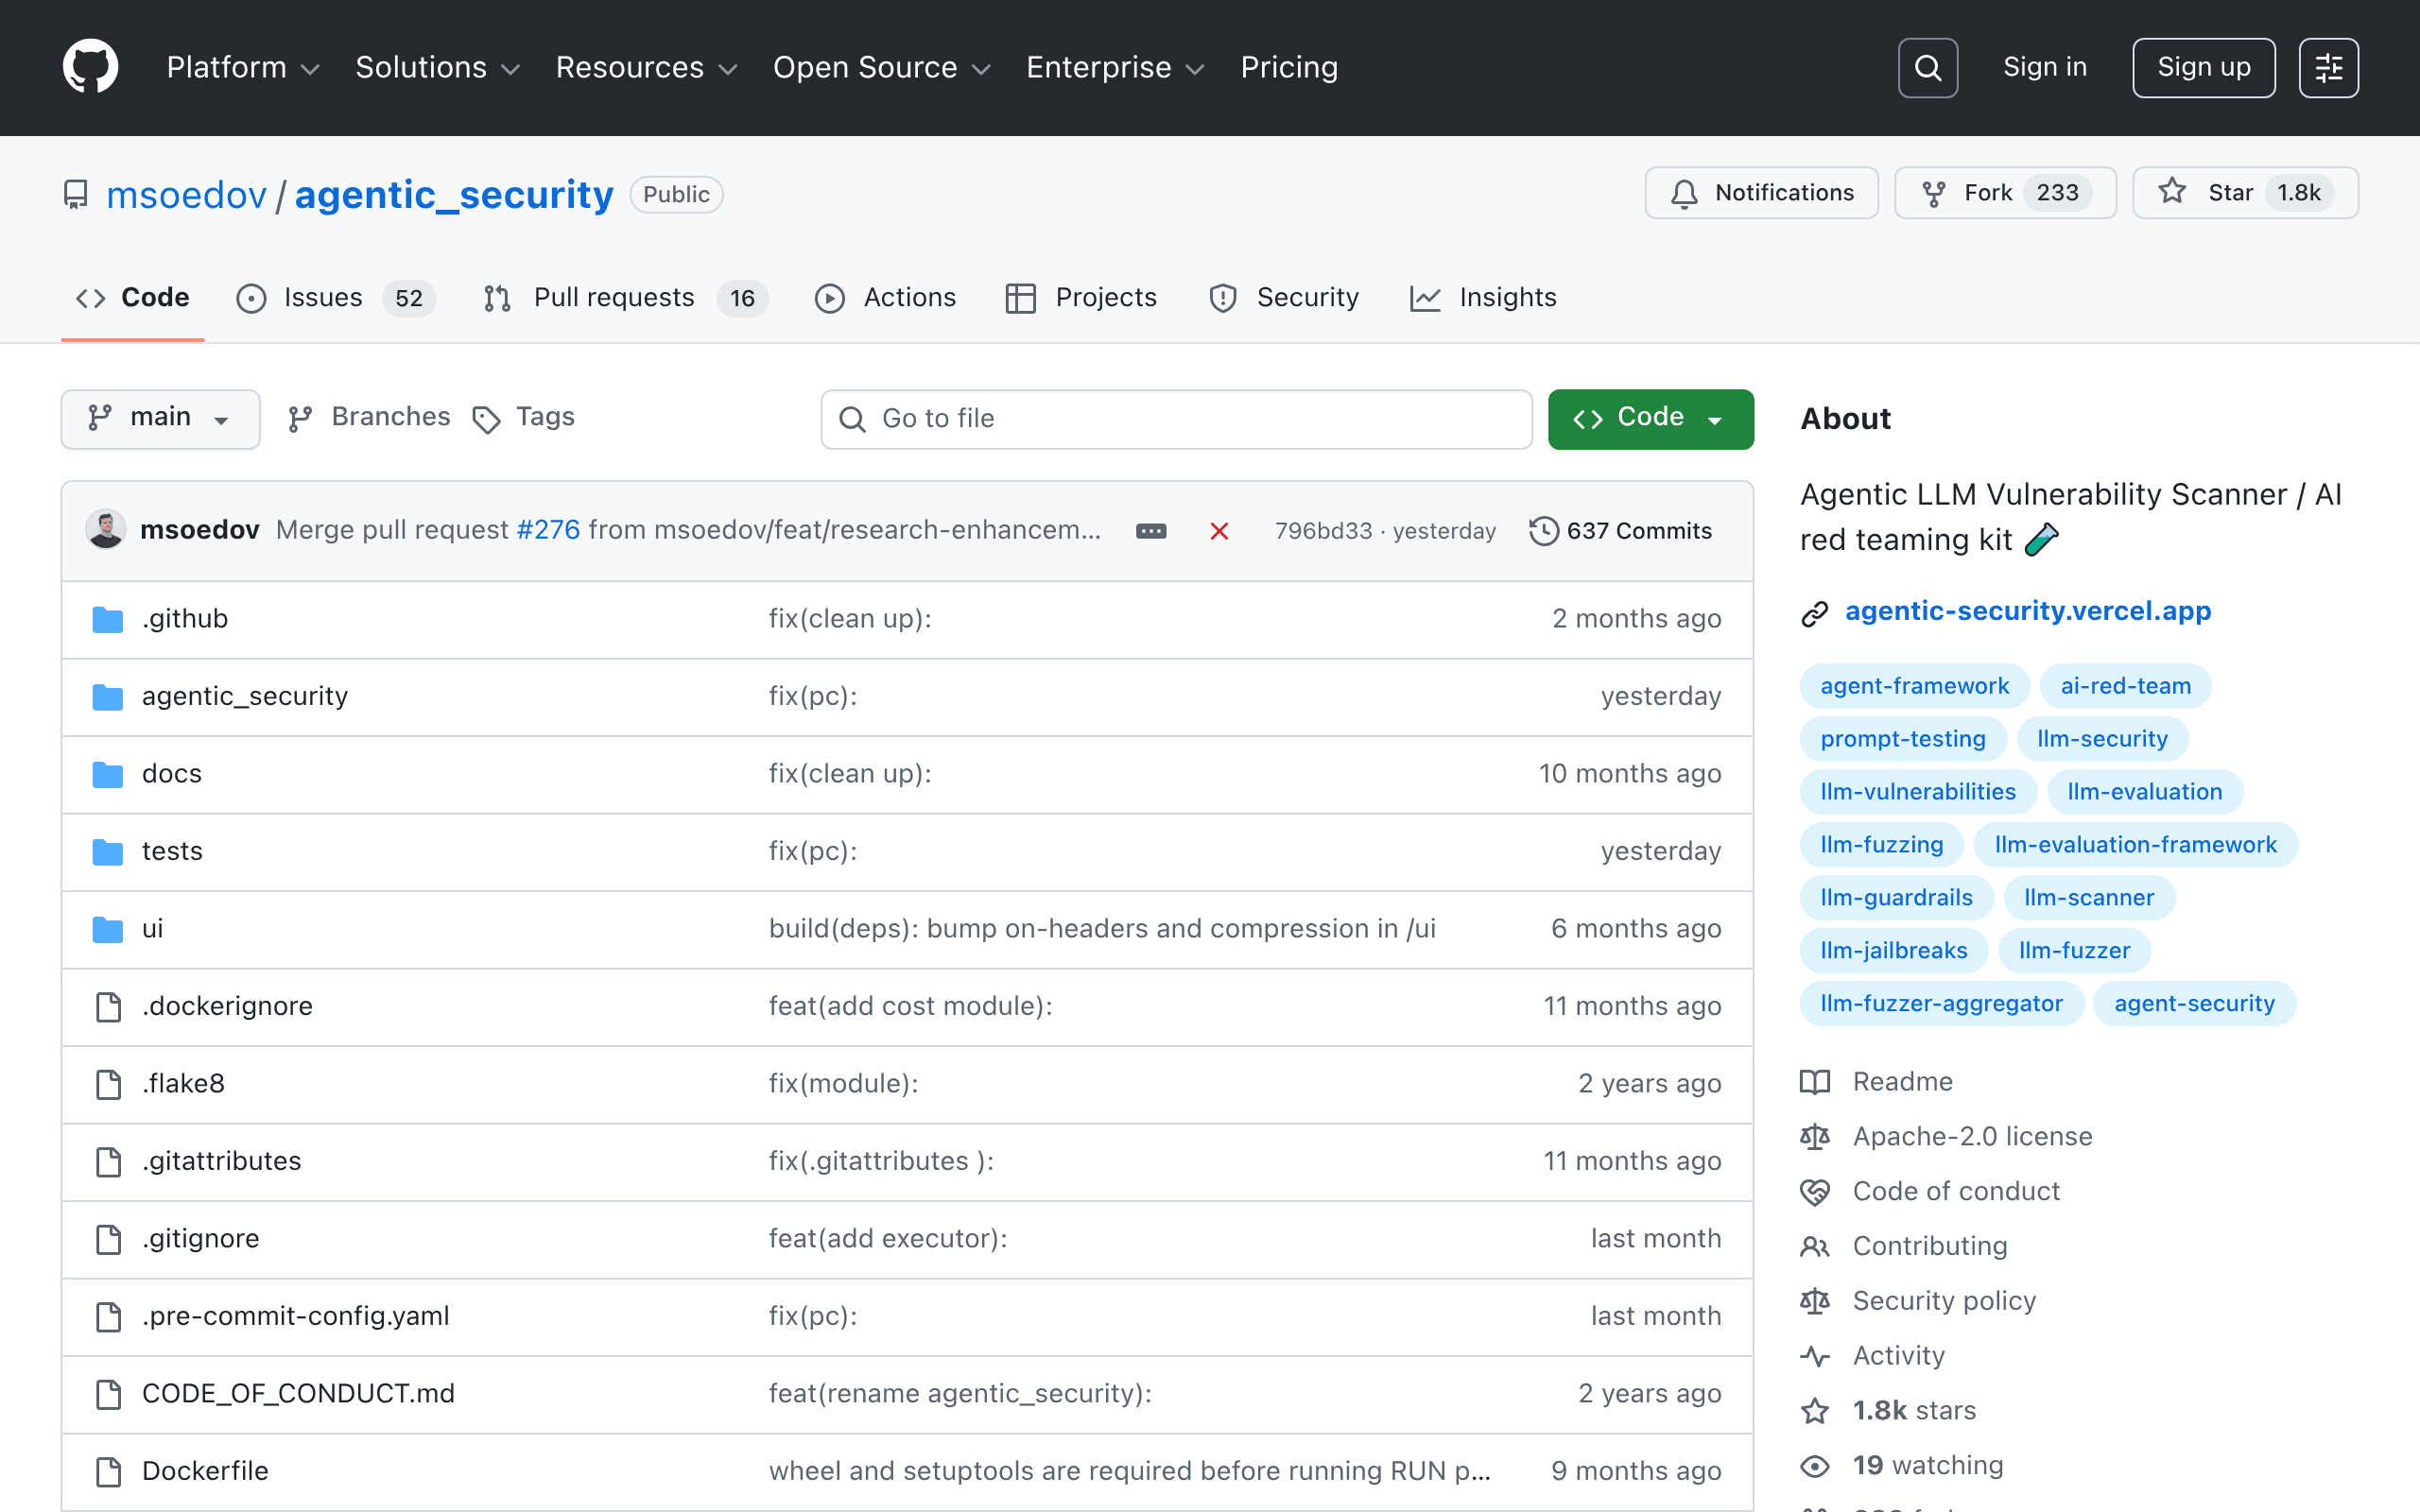
Task: View 637 Commits history
Action: tap(1620, 531)
